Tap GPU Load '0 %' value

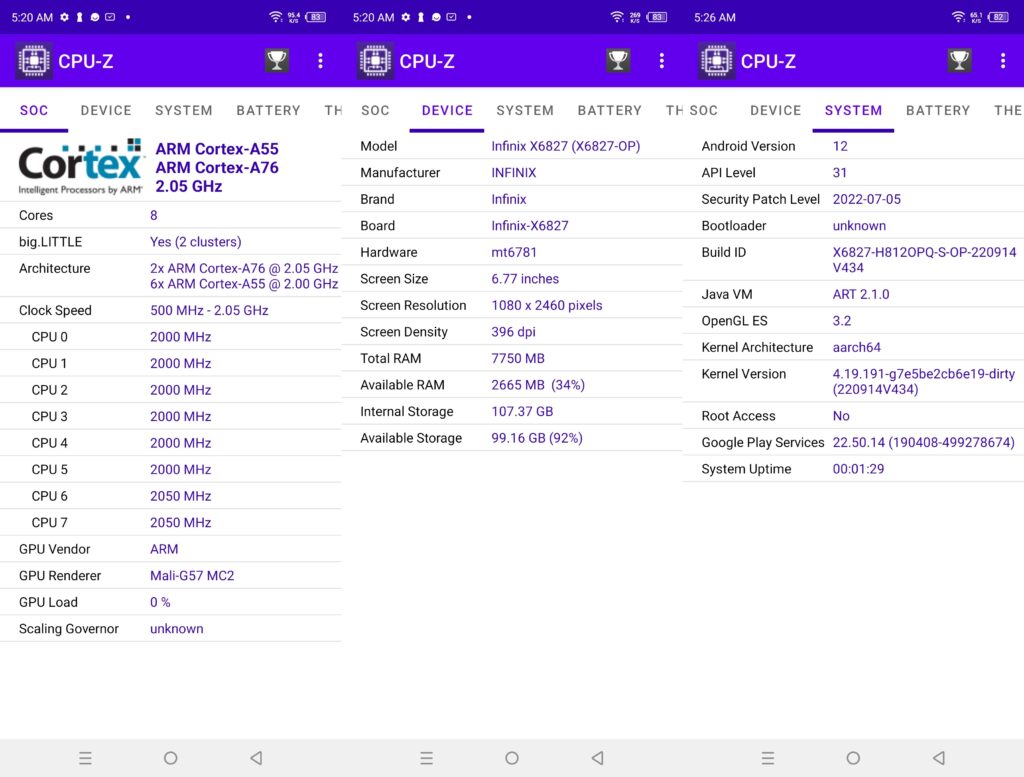coord(160,603)
